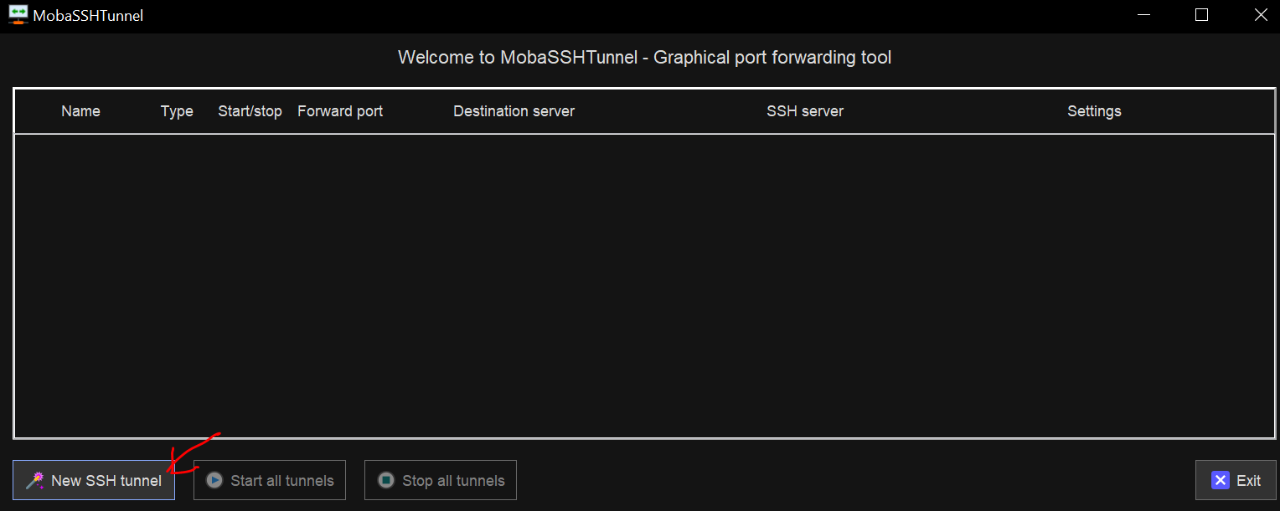Select the Start/stop column header

(250, 111)
